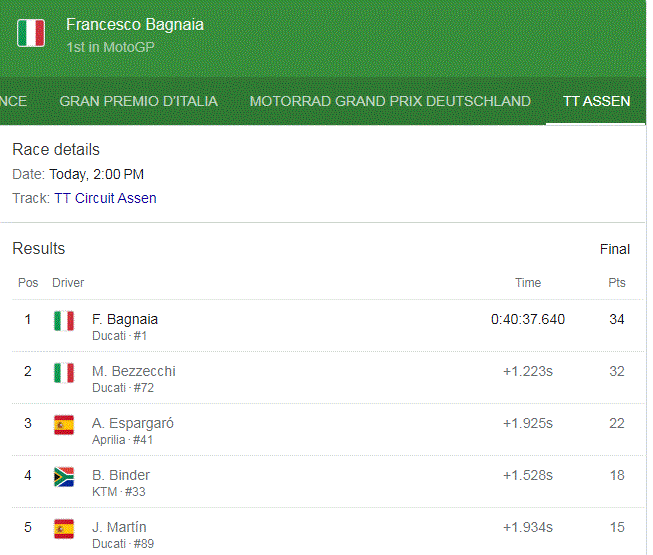The image size is (653, 555).
Task: Click the points value 22
Action: tap(617, 423)
